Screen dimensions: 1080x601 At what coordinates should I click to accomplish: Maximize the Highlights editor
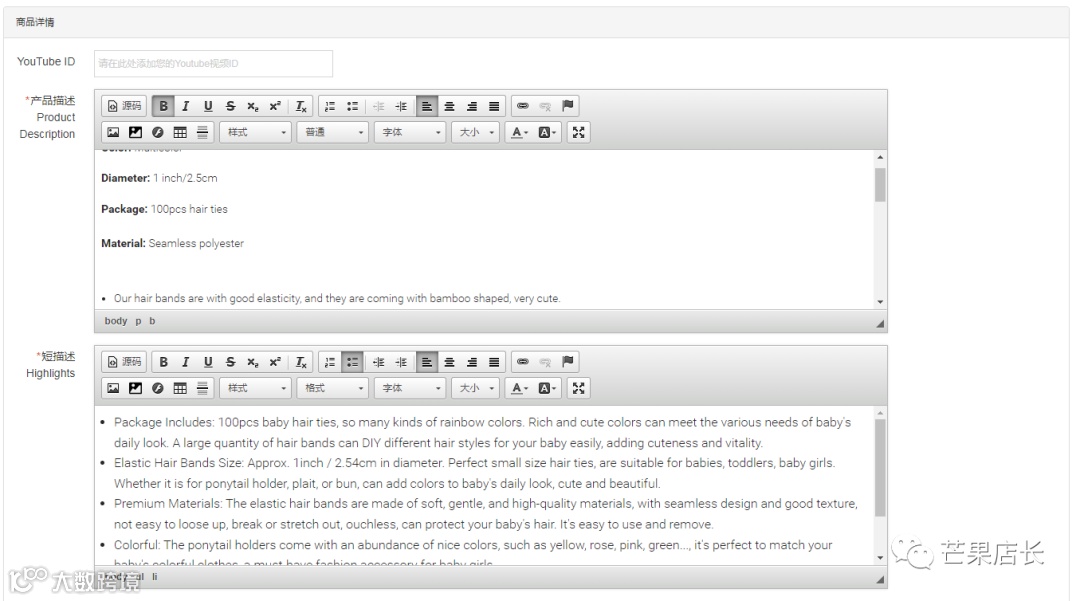(579, 388)
